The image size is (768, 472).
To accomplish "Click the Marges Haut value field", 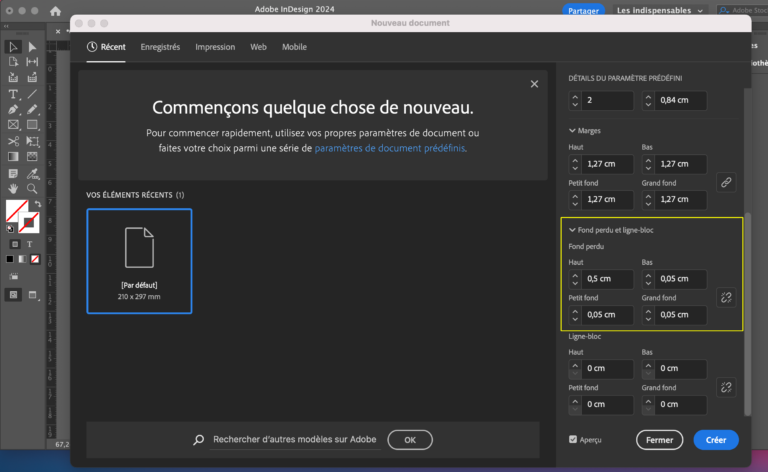I will pyautogui.click(x=607, y=164).
